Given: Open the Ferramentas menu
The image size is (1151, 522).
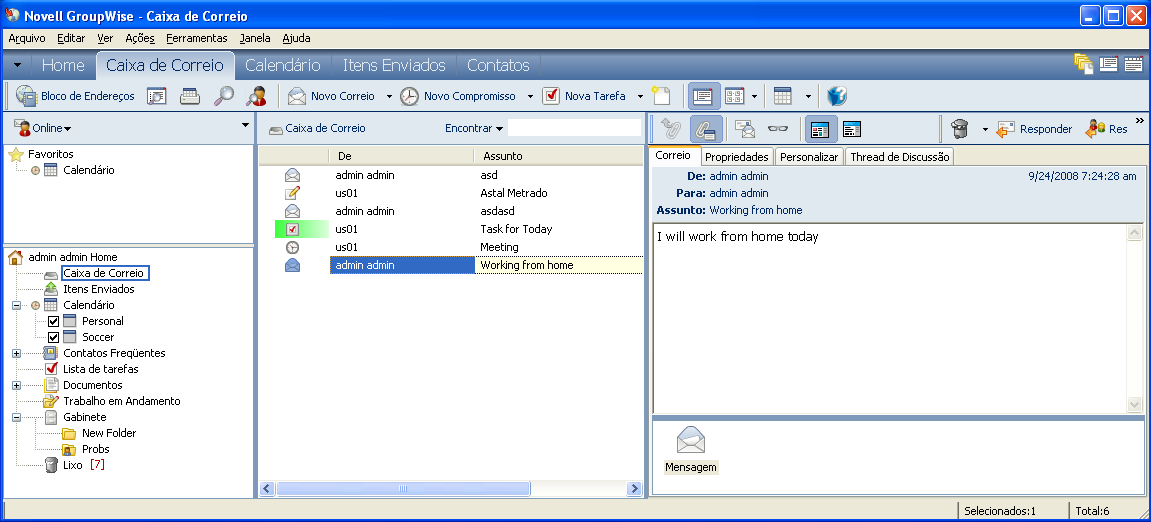Looking at the screenshot, I should tap(197, 38).
